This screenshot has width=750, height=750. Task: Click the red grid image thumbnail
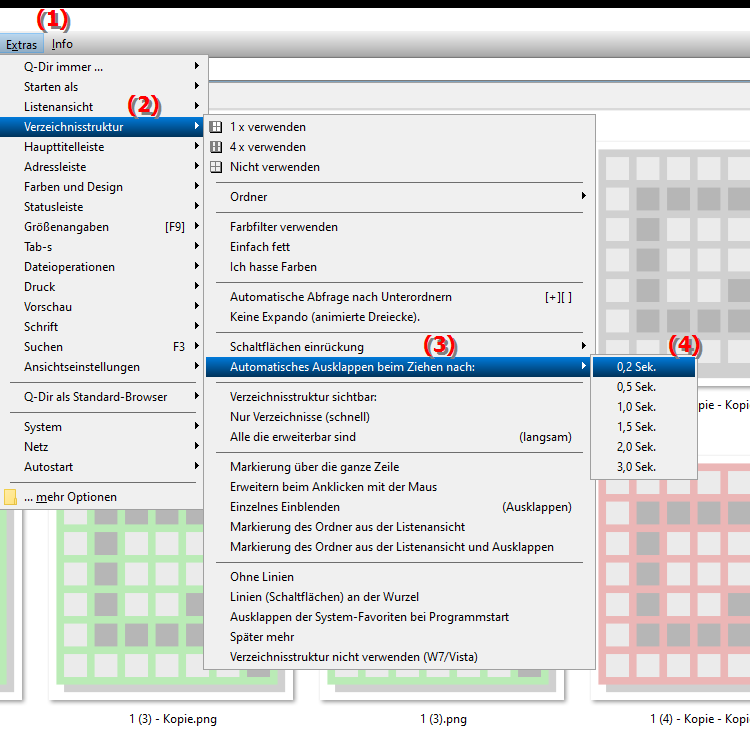pos(670,580)
